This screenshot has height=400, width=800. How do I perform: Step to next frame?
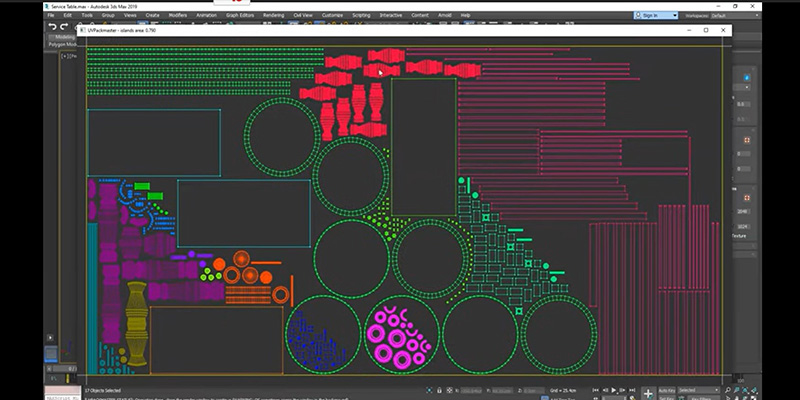click(623, 390)
